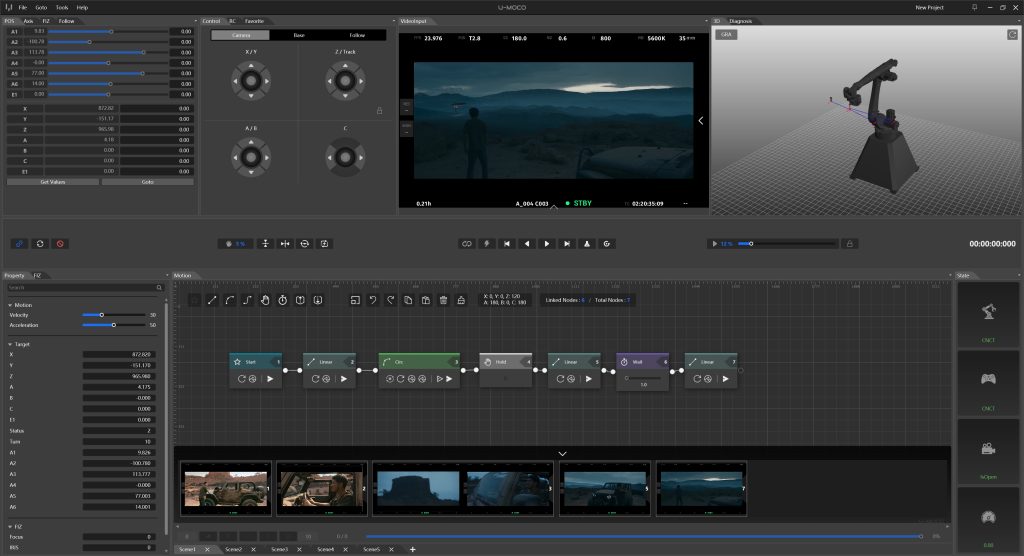The image size is (1024, 556).
Task: Click the robot arm connection status icon
Action: click(x=988, y=313)
